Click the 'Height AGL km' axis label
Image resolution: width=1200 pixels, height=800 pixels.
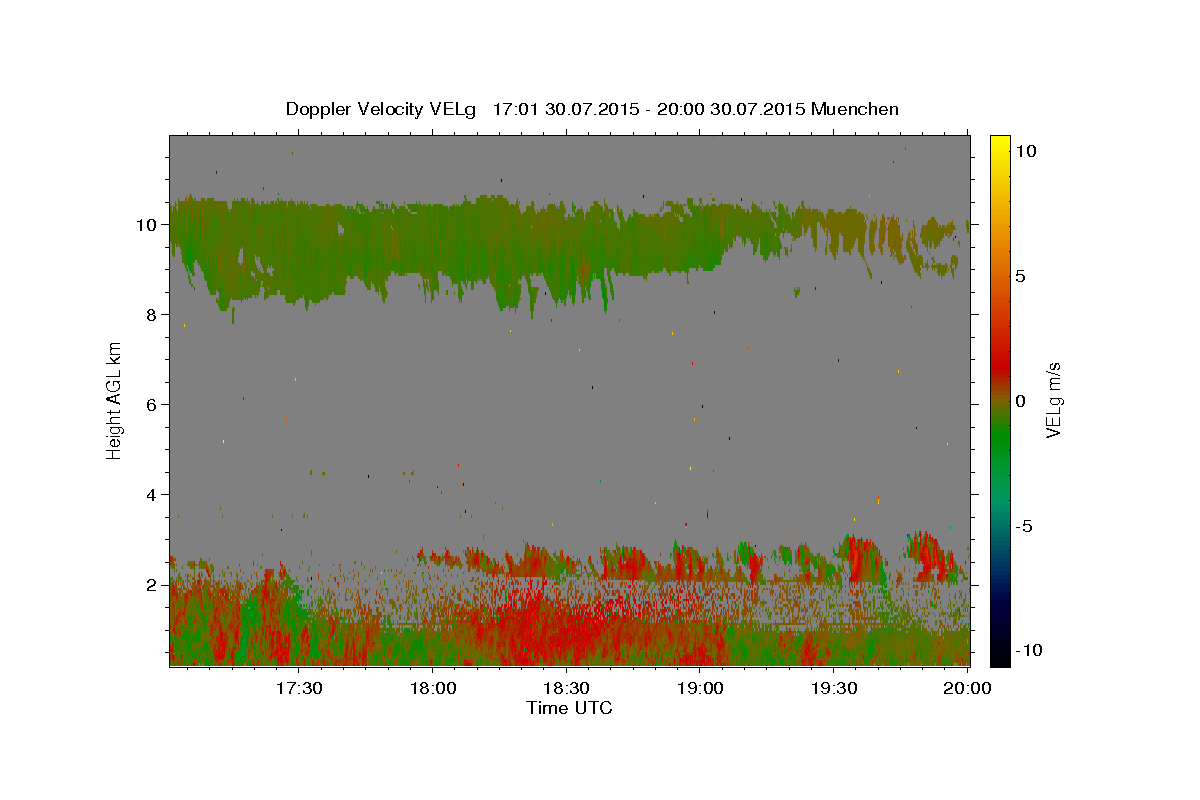click(114, 400)
